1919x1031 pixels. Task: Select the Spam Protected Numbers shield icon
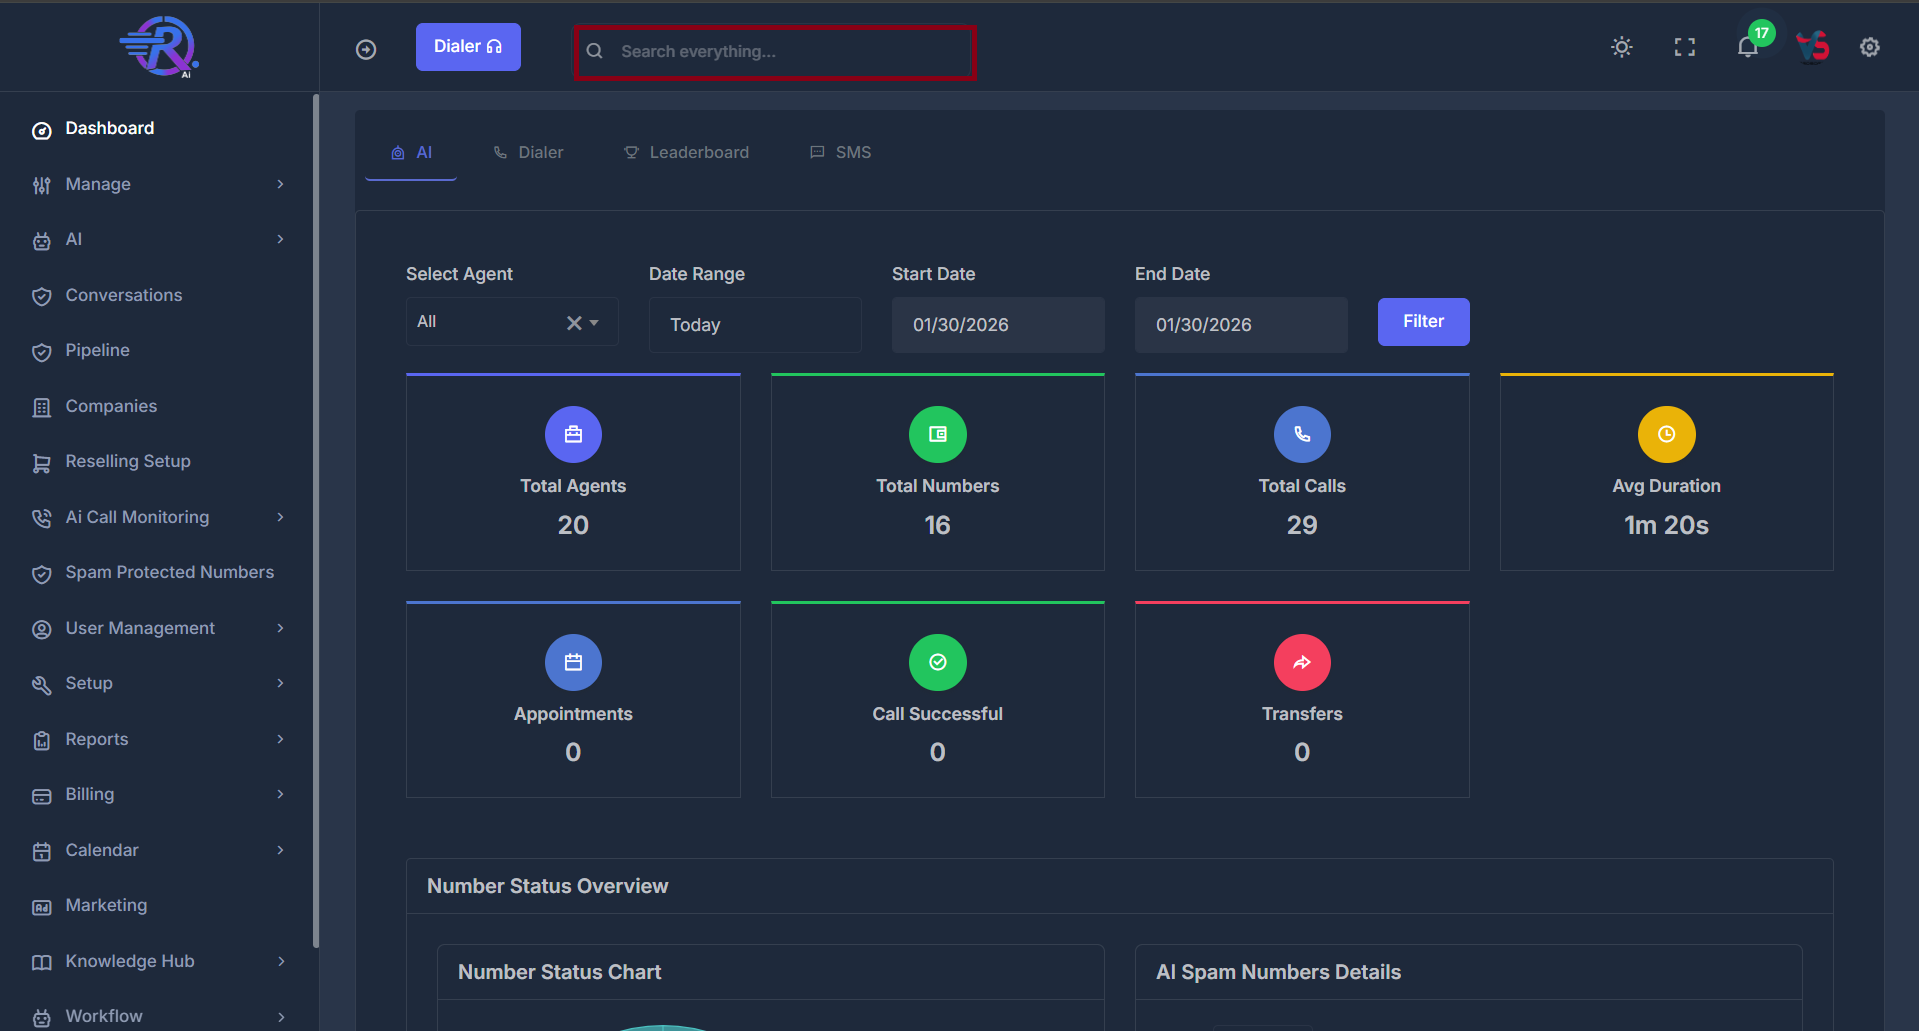click(41, 573)
